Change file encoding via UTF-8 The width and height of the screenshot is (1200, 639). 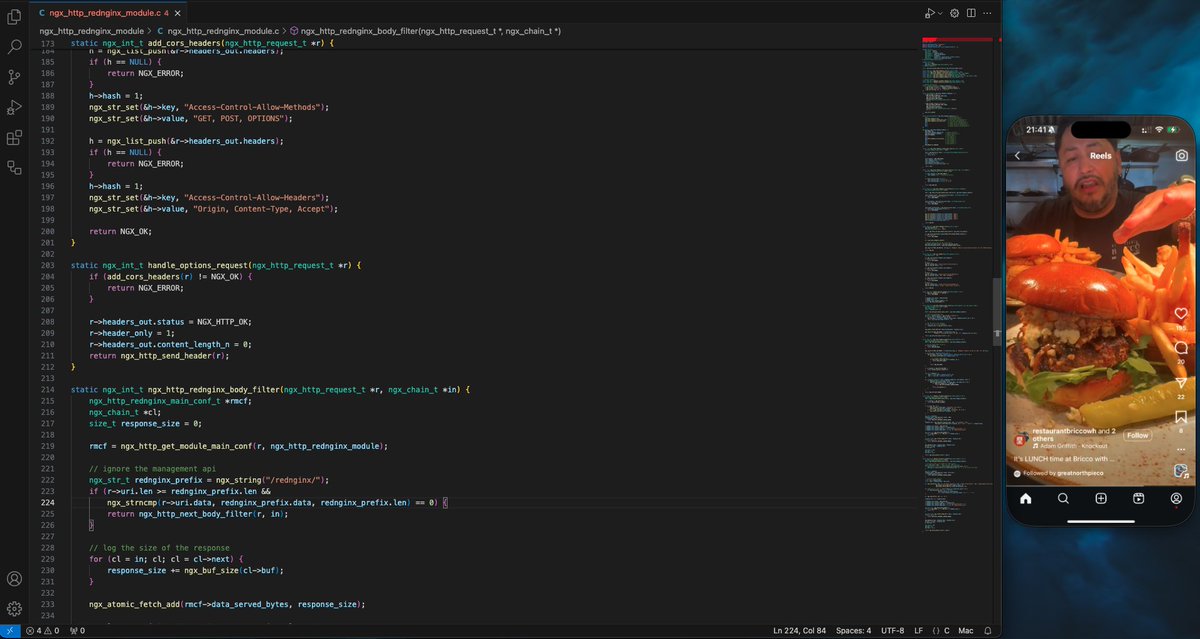[x=893, y=631]
